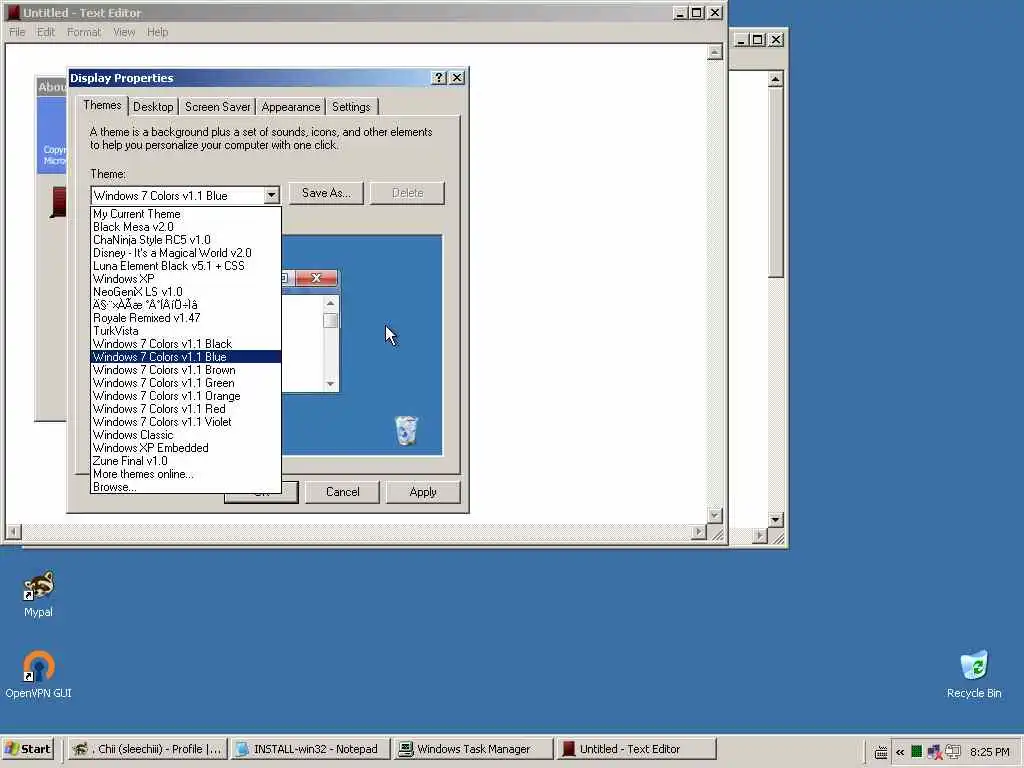1024x768 pixels.
Task: Click Text Editor vertical scrollbar up arrow
Action: click(715, 52)
